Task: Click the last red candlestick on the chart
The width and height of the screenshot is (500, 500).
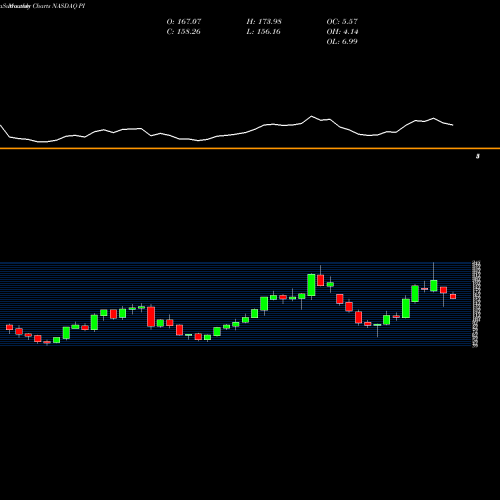Action: [453, 296]
